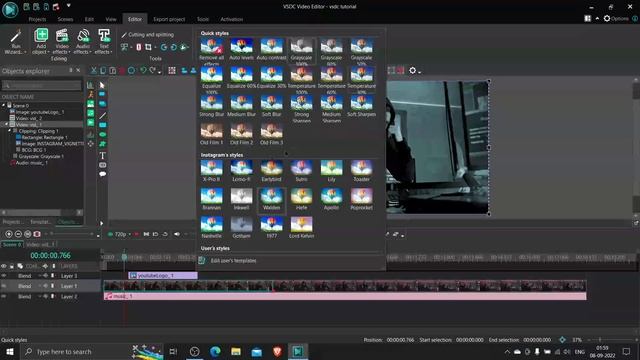The width and height of the screenshot is (640, 360).
Task: Open the Activation tab
Action: coord(231,19)
